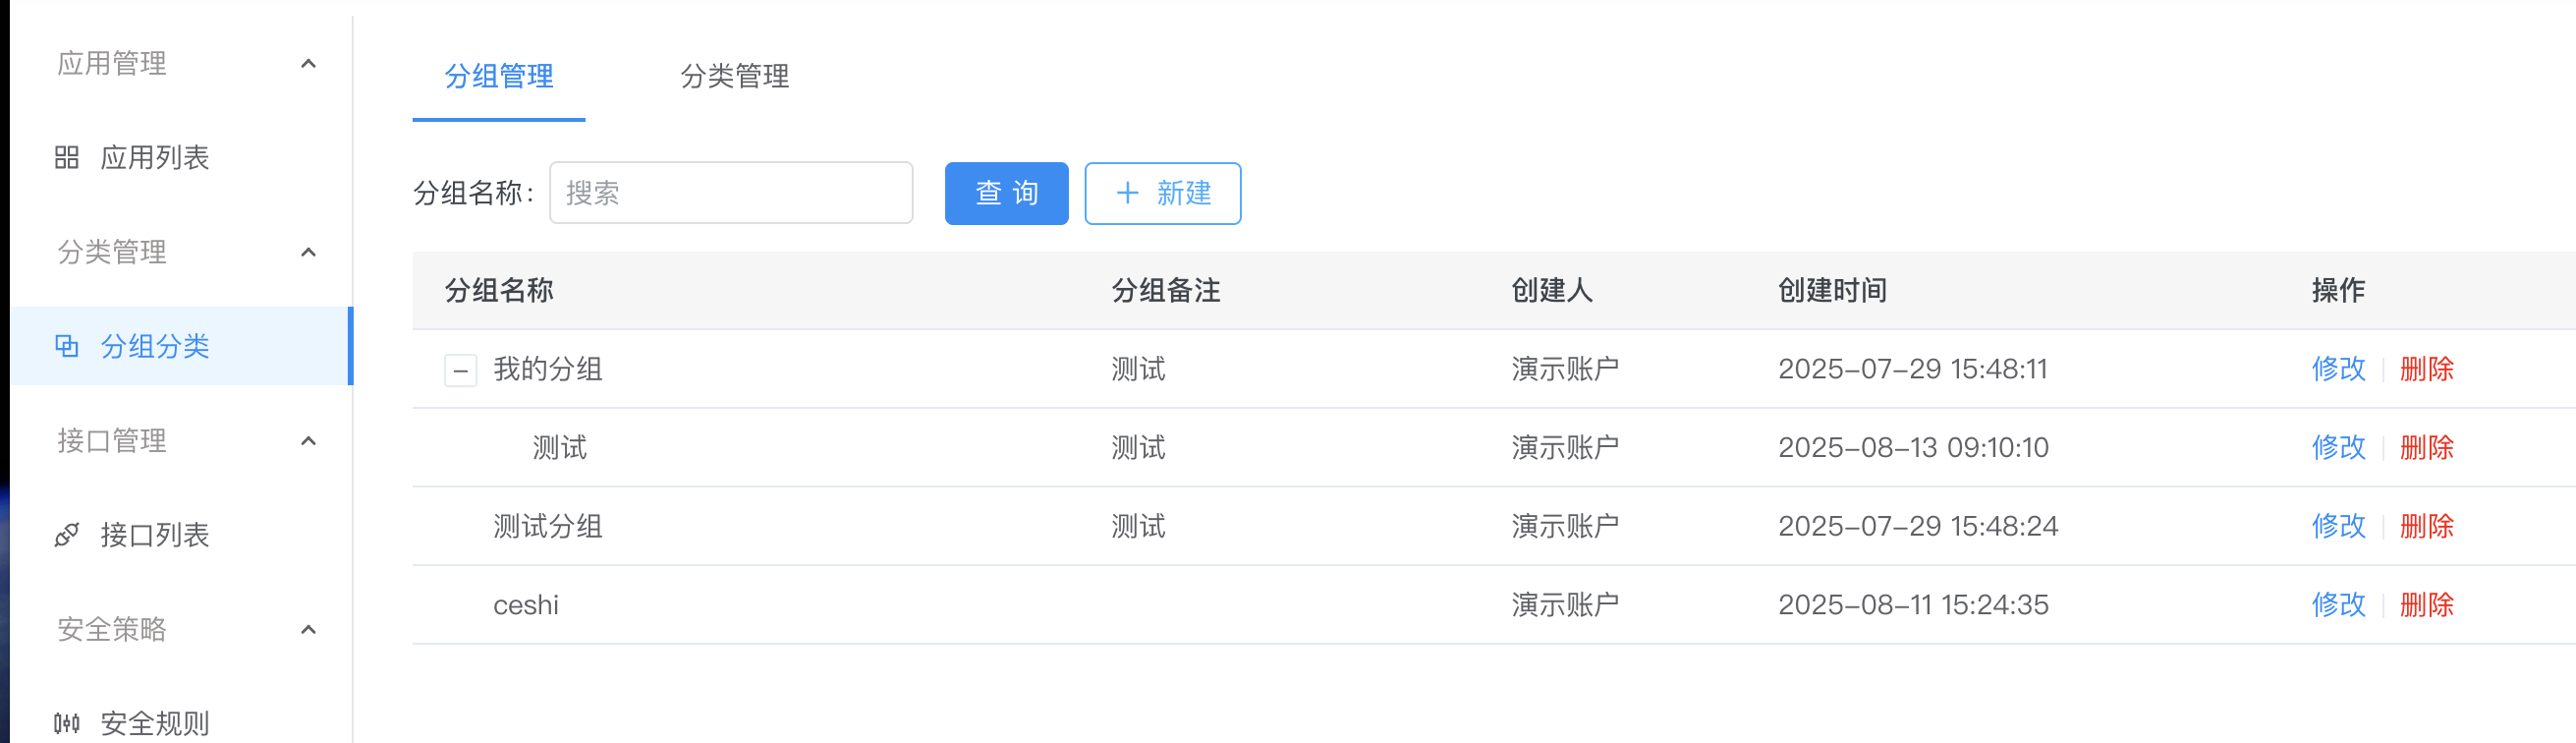Click the link icon beside 接口列表
Screen dimensions: 2576x743
pyautogui.click(x=67, y=535)
